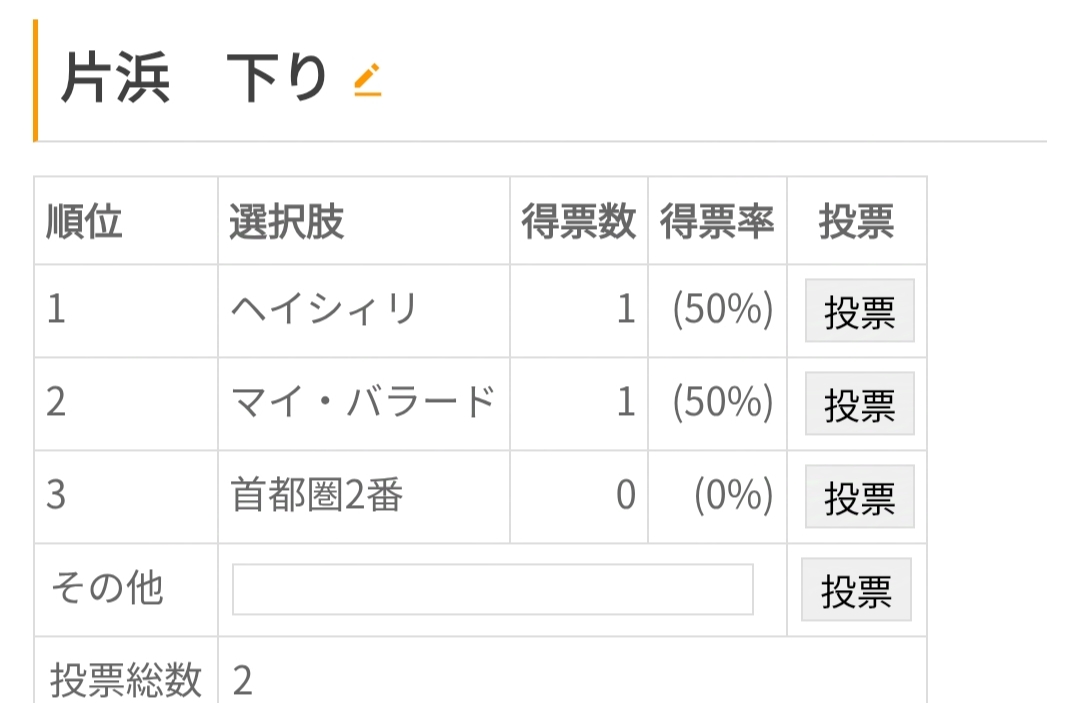Screen dimensions: 1080x703
Task: Click rank 1 cell in 順位 column
Action: [x=56, y=308]
